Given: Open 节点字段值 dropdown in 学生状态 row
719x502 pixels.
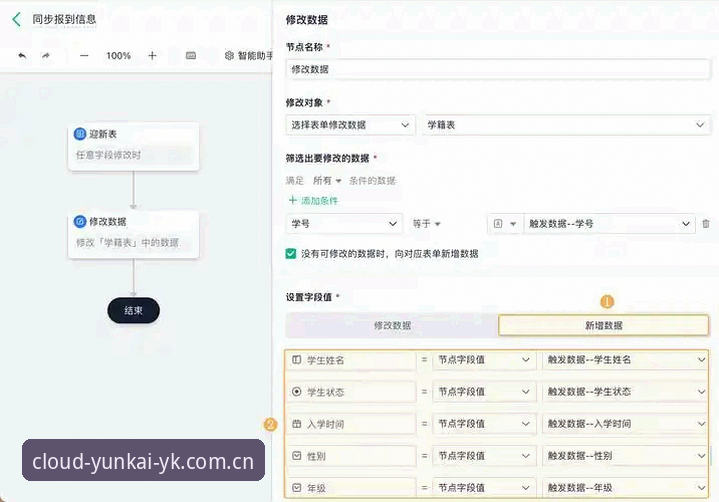Looking at the screenshot, I should click(484, 392).
